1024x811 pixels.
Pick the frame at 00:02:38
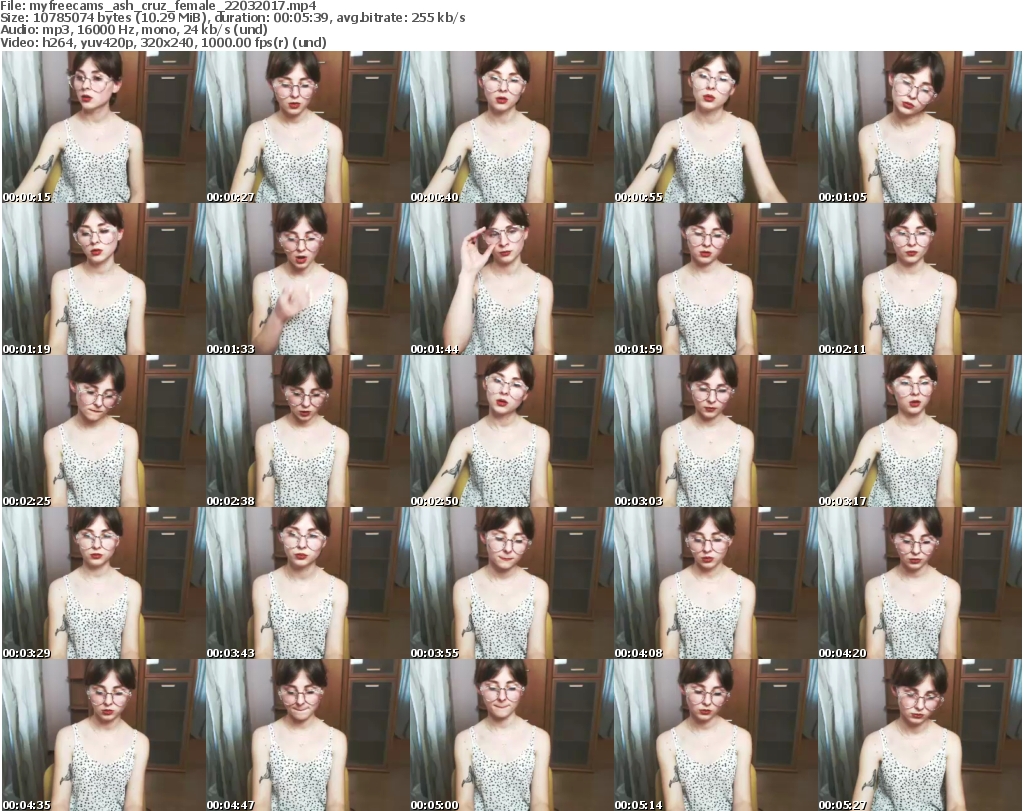(308, 431)
